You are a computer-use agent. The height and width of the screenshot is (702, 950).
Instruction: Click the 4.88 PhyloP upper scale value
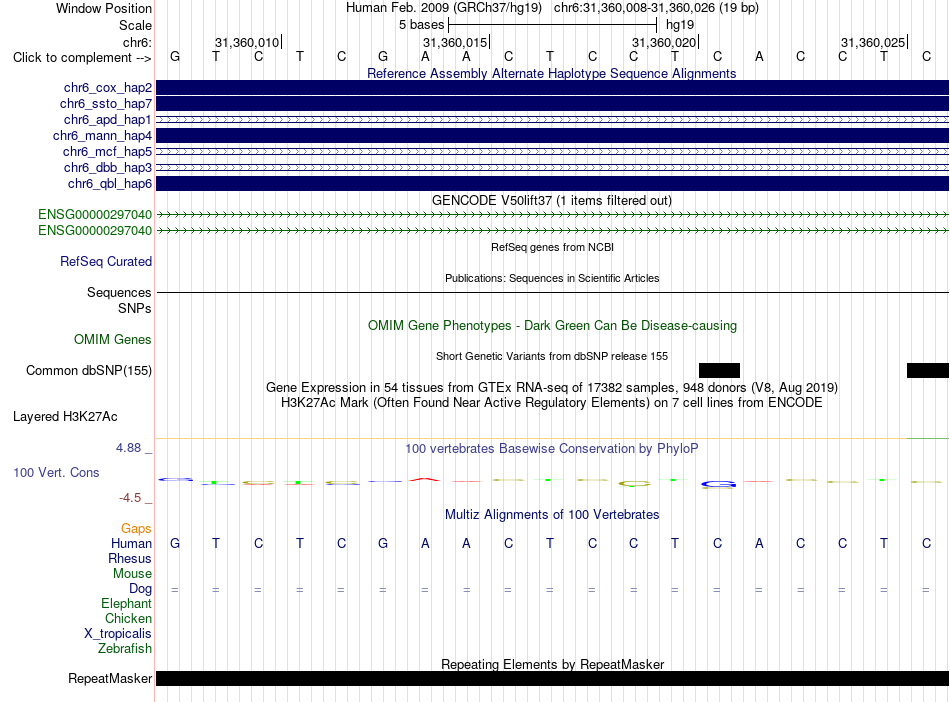tap(128, 448)
